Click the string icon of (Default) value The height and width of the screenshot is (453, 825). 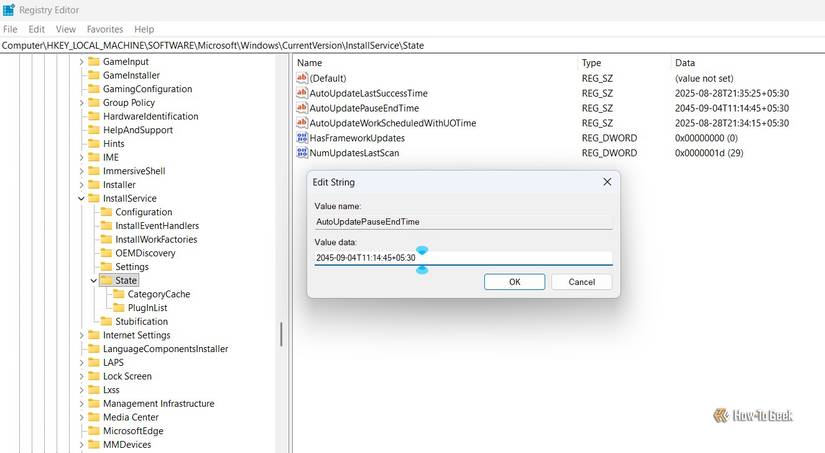click(302, 78)
